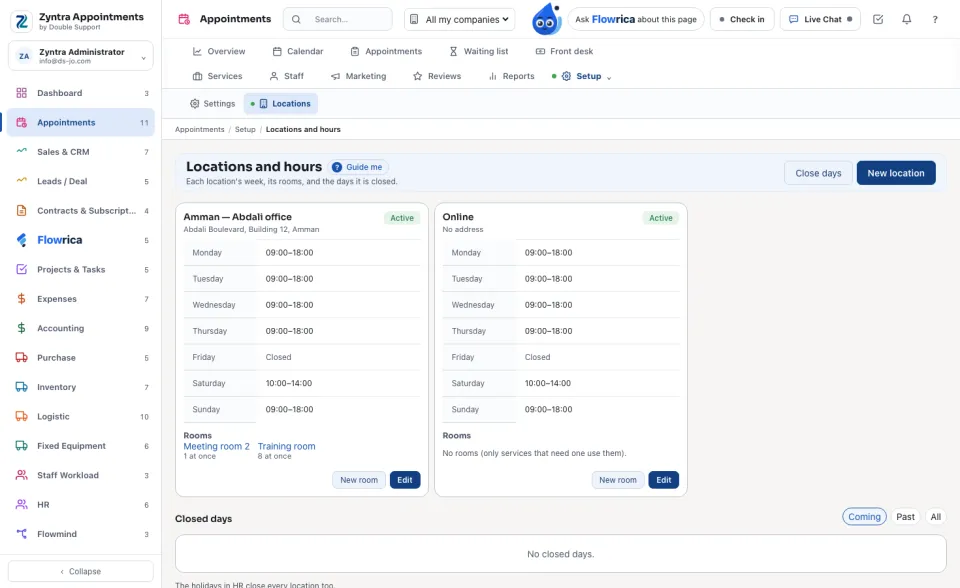Image resolution: width=960 pixels, height=588 pixels.
Task: Go to Expenses in sidebar
Action: [81, 299]
